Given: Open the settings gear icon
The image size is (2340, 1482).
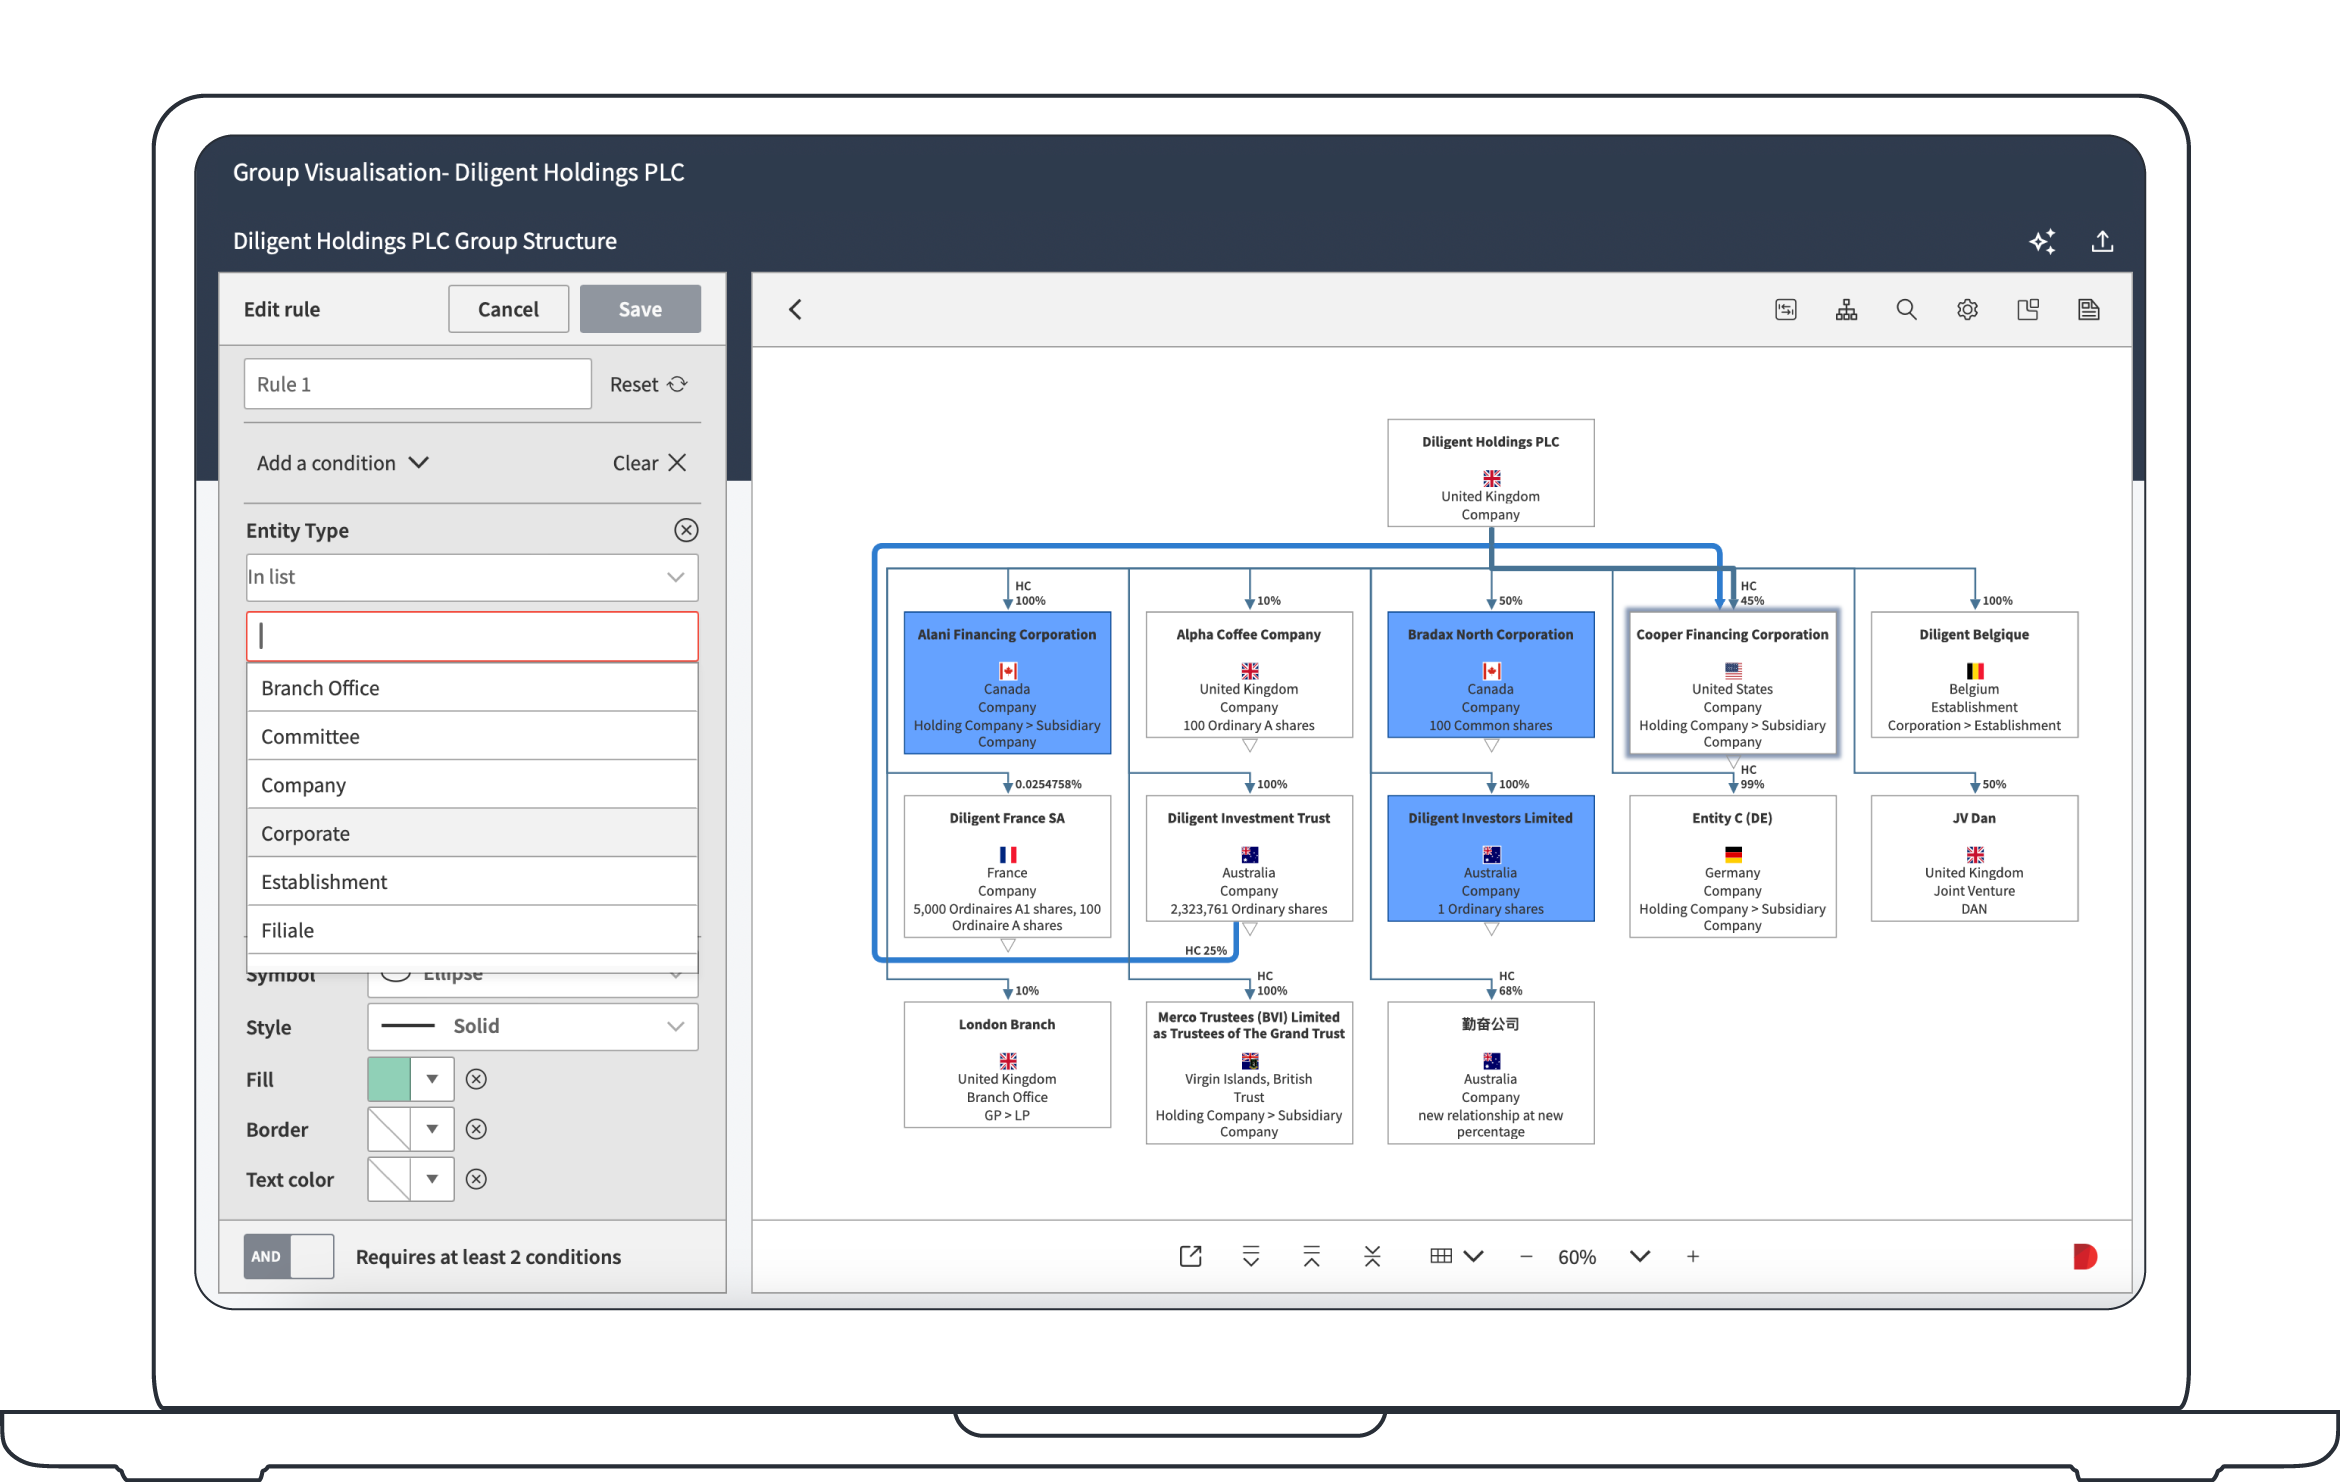Looking at the screenshot, I should tap(1967, 310).
